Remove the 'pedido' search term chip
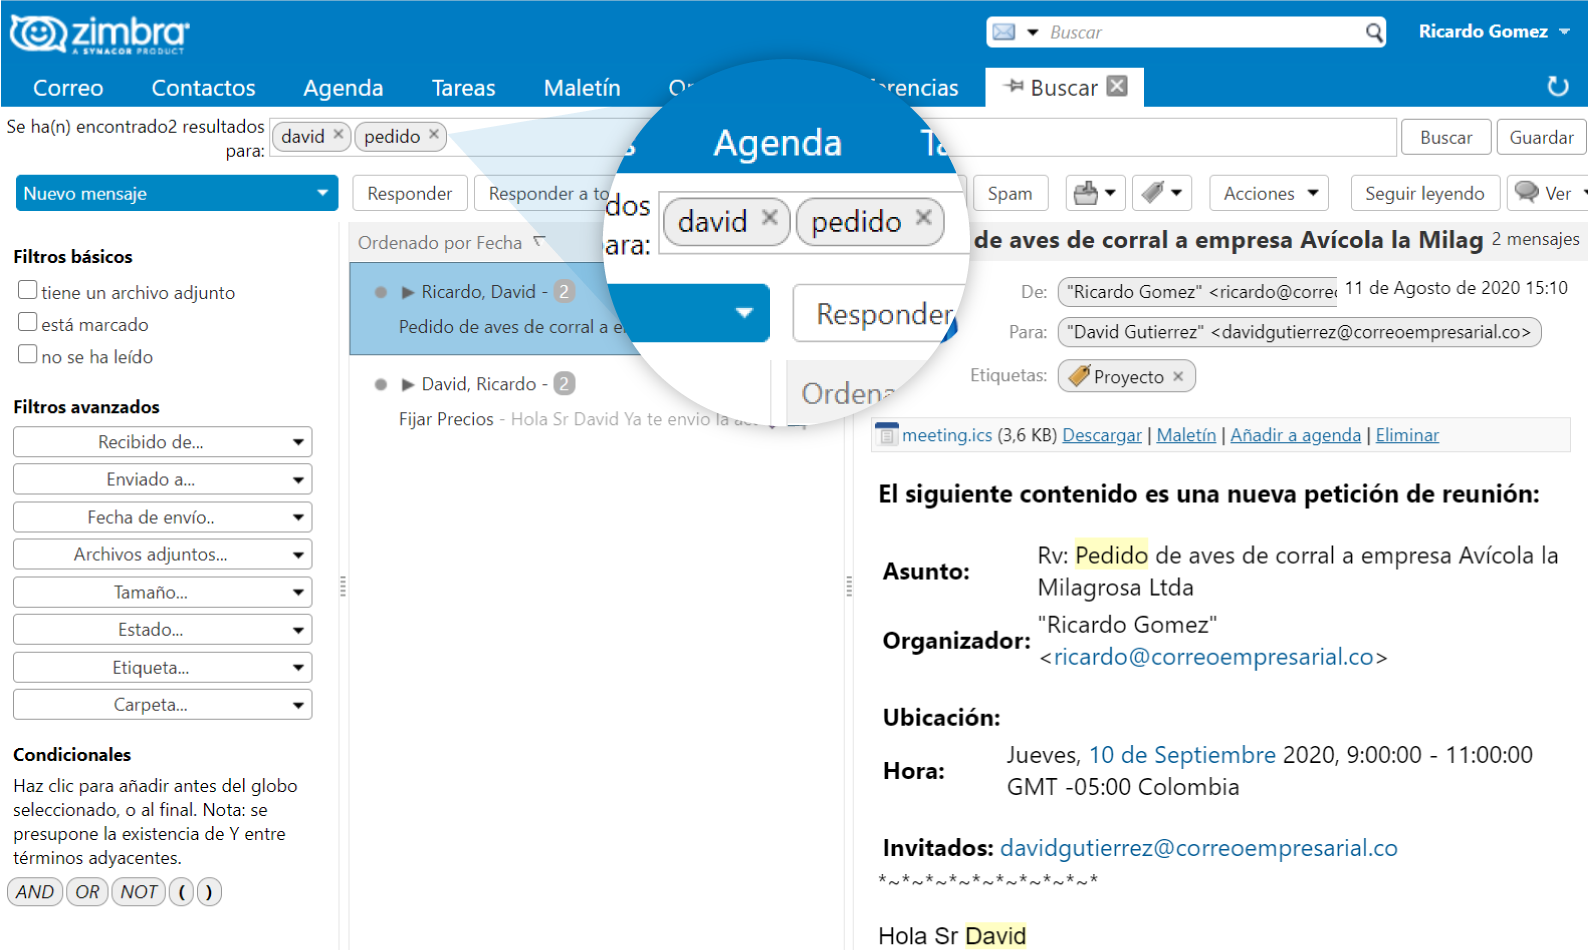This screenshot has width=1588, height=950. coord(434,134)
